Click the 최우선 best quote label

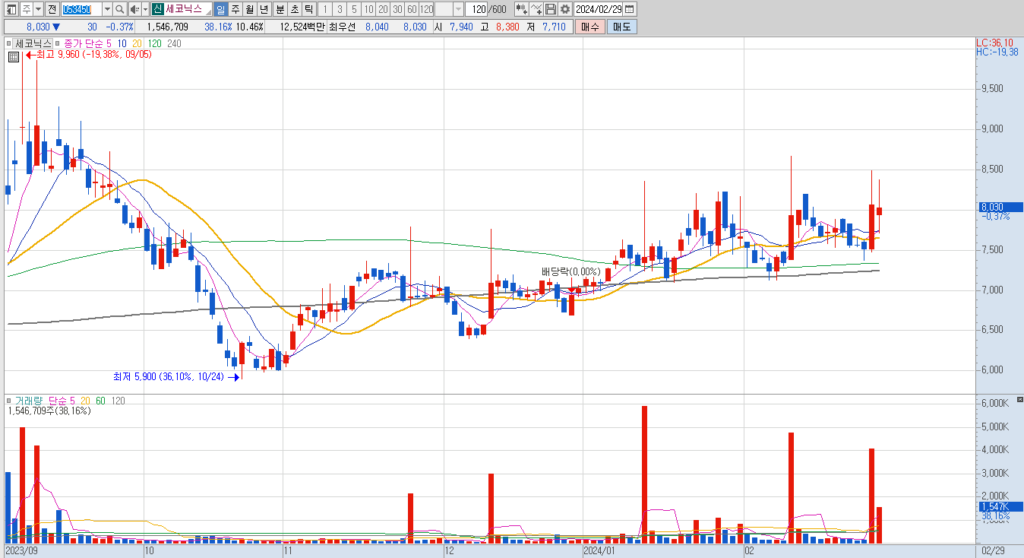[341, 27]
